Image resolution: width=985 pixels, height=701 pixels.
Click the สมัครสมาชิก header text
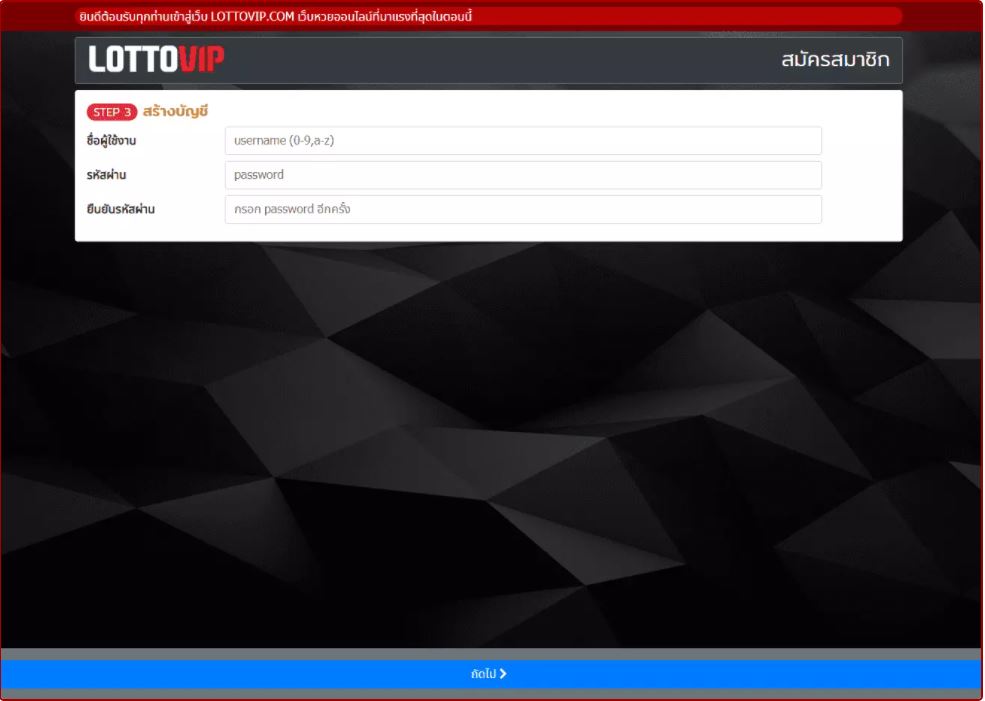tap(835, 60)
